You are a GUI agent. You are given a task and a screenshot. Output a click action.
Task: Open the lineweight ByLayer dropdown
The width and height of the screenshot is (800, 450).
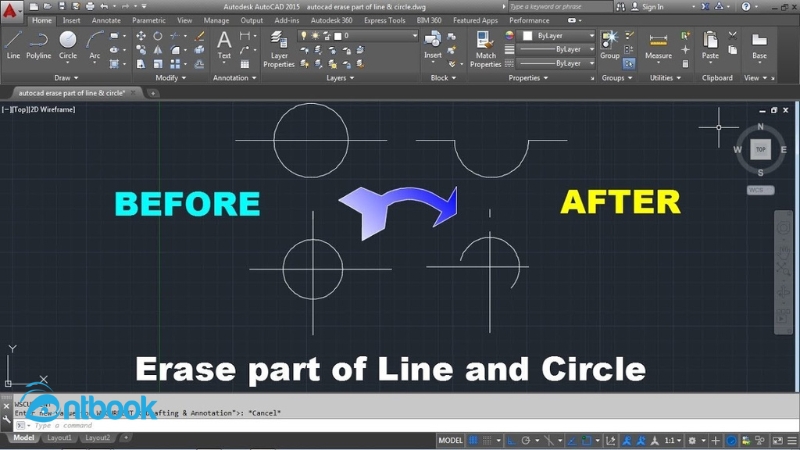(557, 49)
